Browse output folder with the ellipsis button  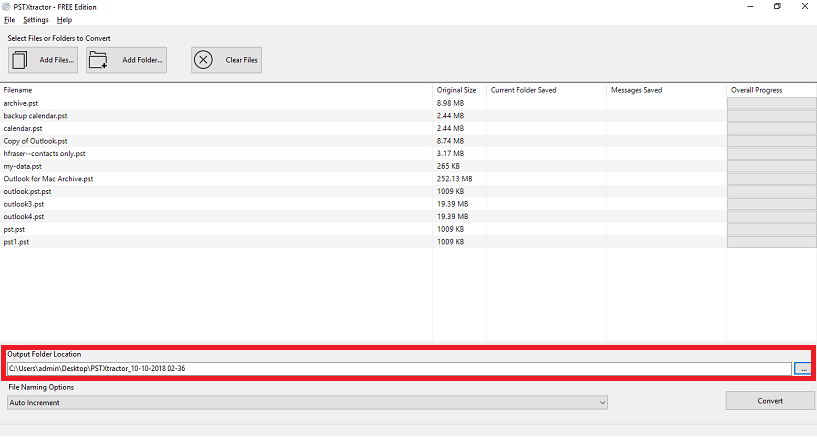pos(803,368)
